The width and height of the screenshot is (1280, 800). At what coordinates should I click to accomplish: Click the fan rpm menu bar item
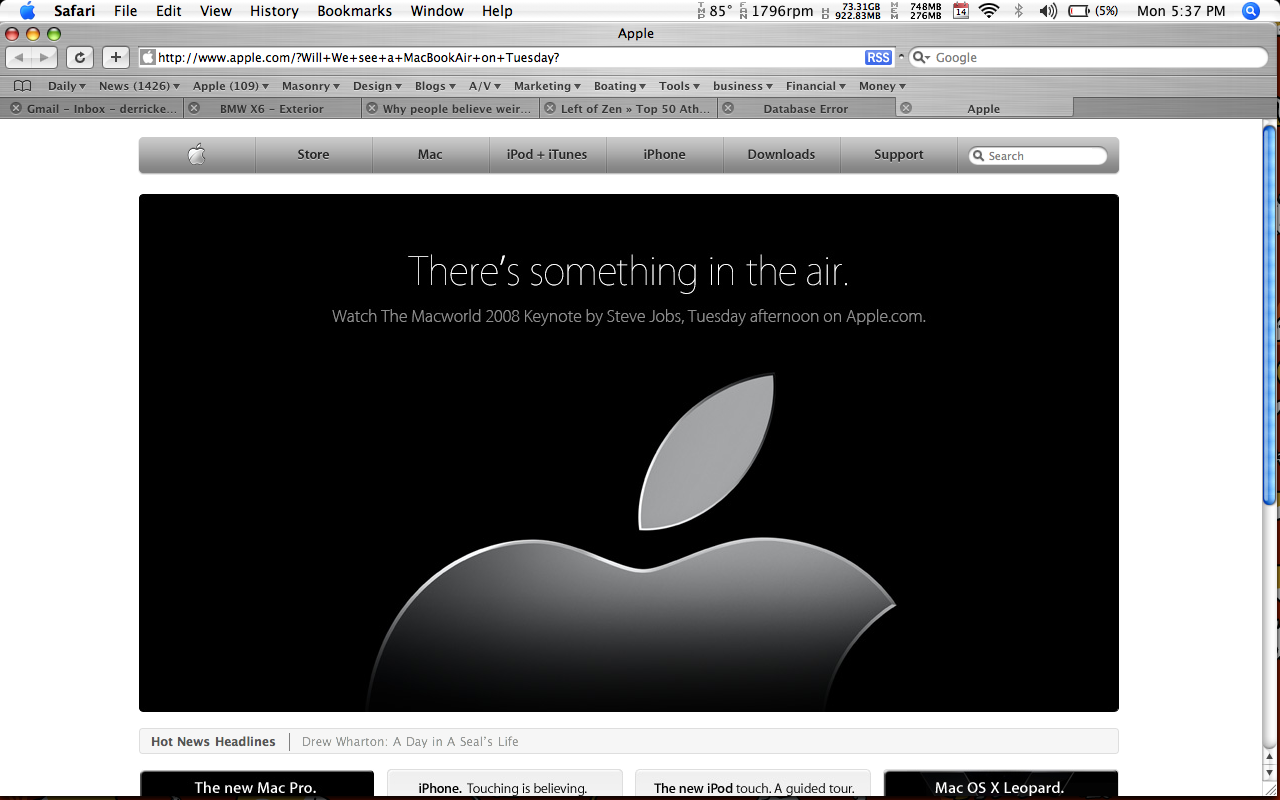(x=775, y=11)
